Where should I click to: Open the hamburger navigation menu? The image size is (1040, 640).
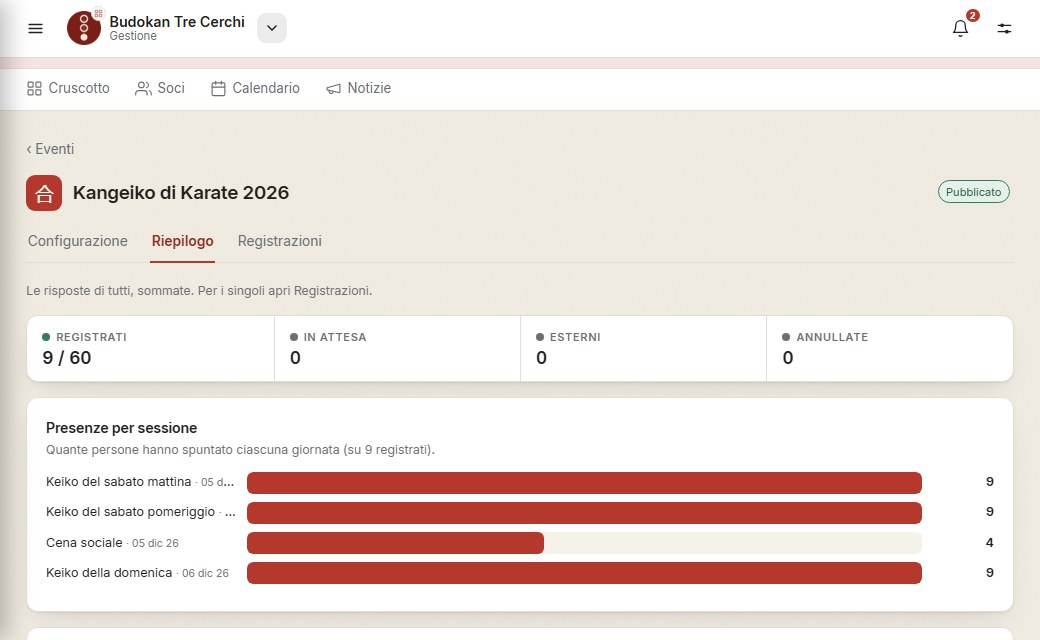click(x=35, y=28)
